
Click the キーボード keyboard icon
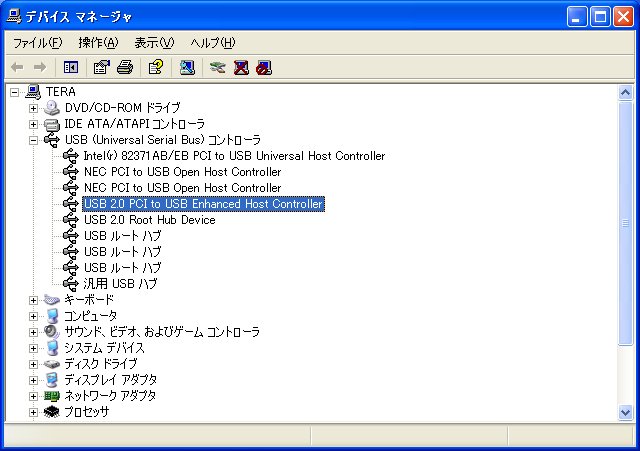click(x=52, y=300)
